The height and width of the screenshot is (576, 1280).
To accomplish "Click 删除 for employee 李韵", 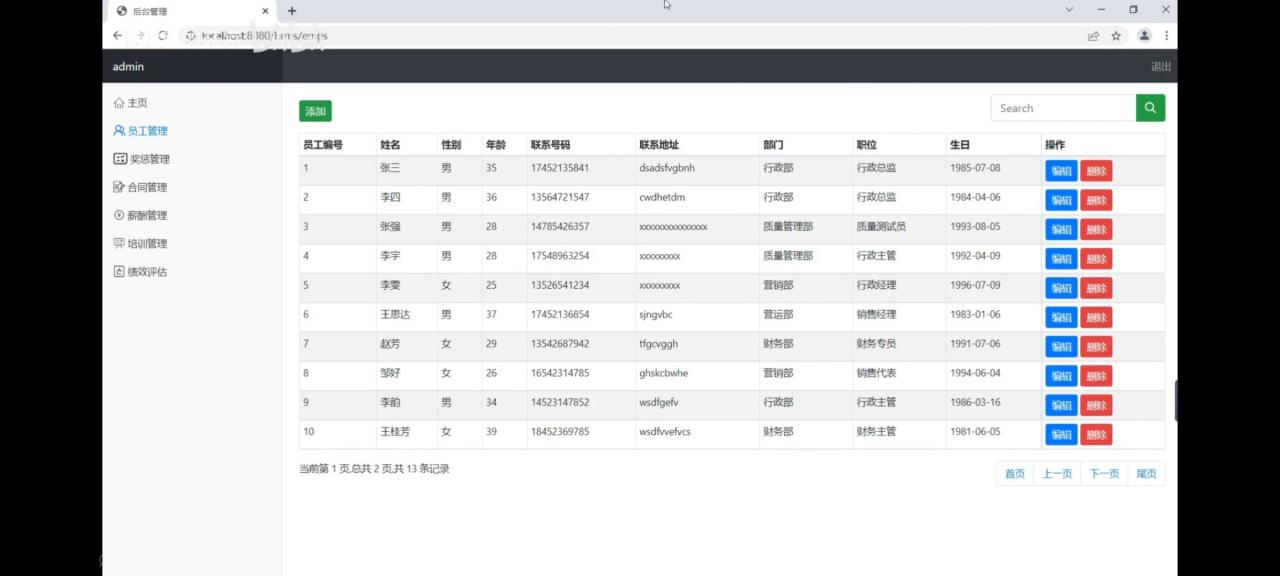I will click(1096, 405).
